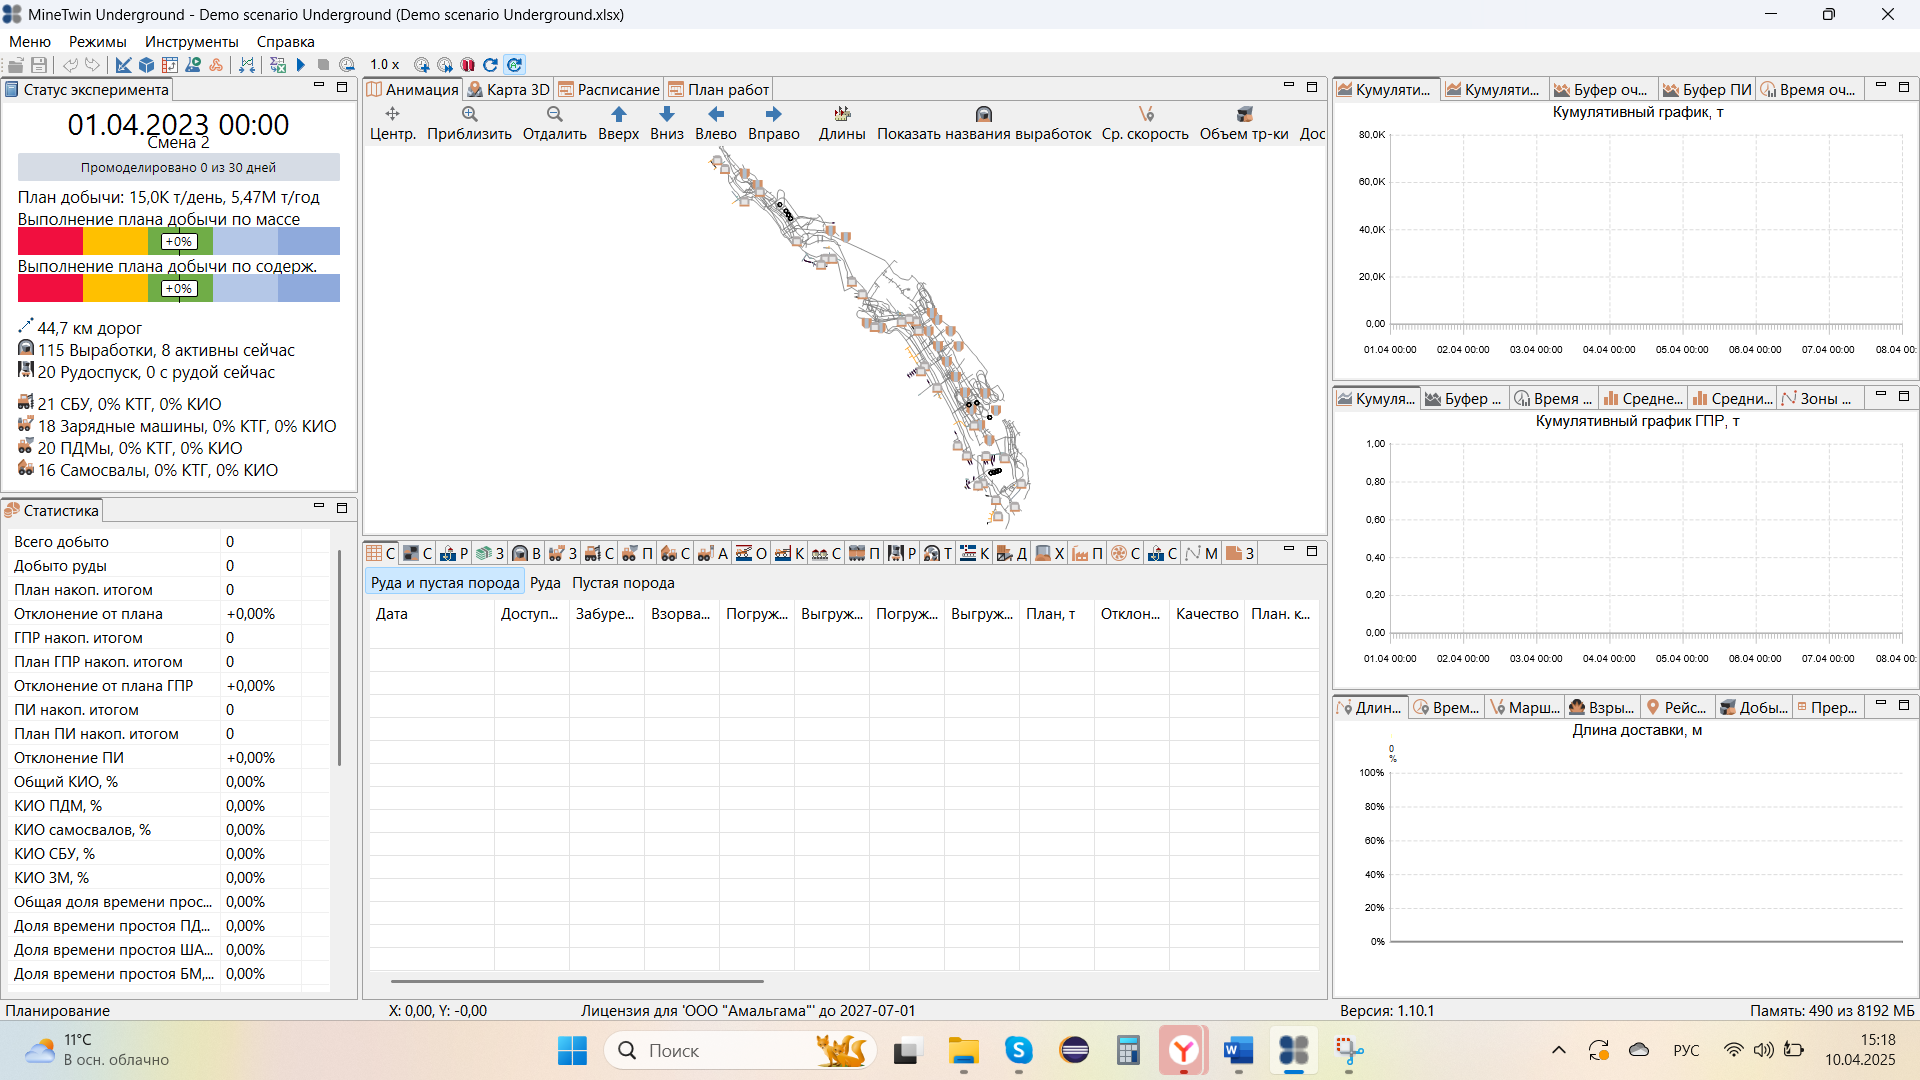Toggle the Ср. скорость overlay

click(x=1145, y=124)
